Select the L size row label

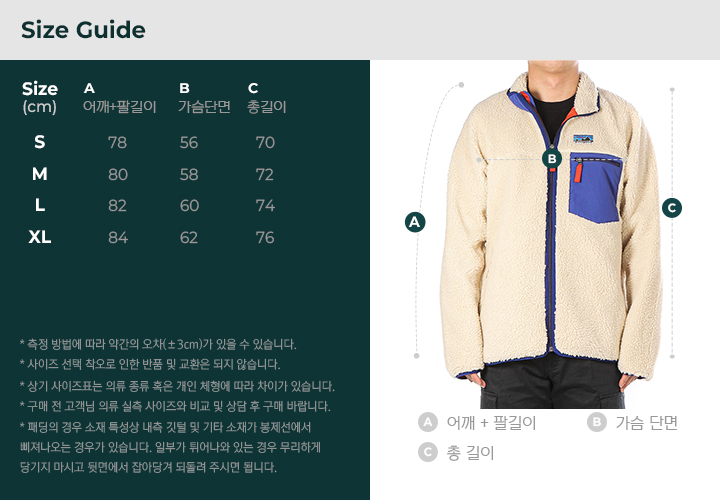(x=40, y=205)
